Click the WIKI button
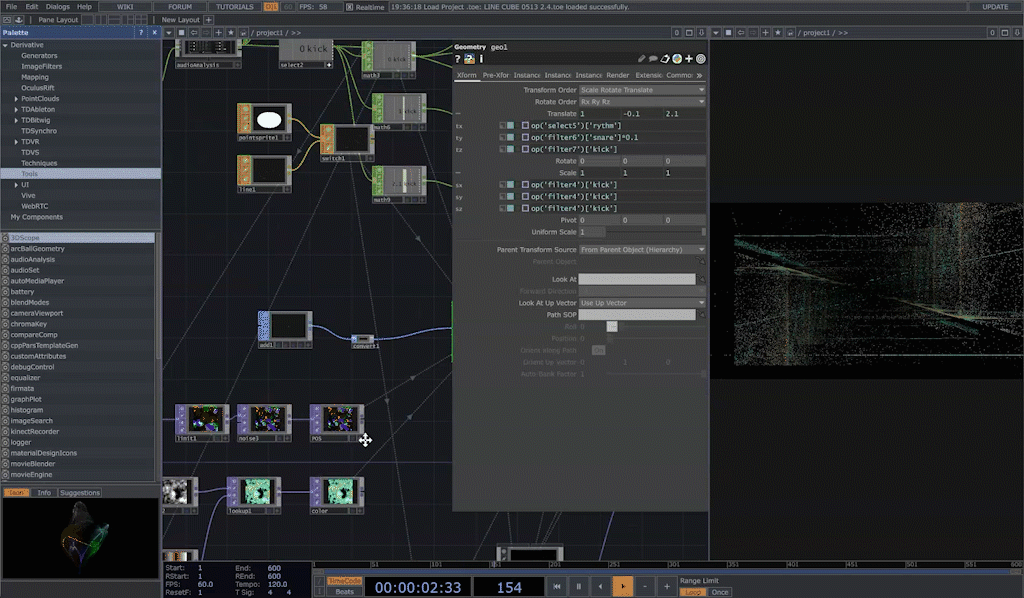 125,7
